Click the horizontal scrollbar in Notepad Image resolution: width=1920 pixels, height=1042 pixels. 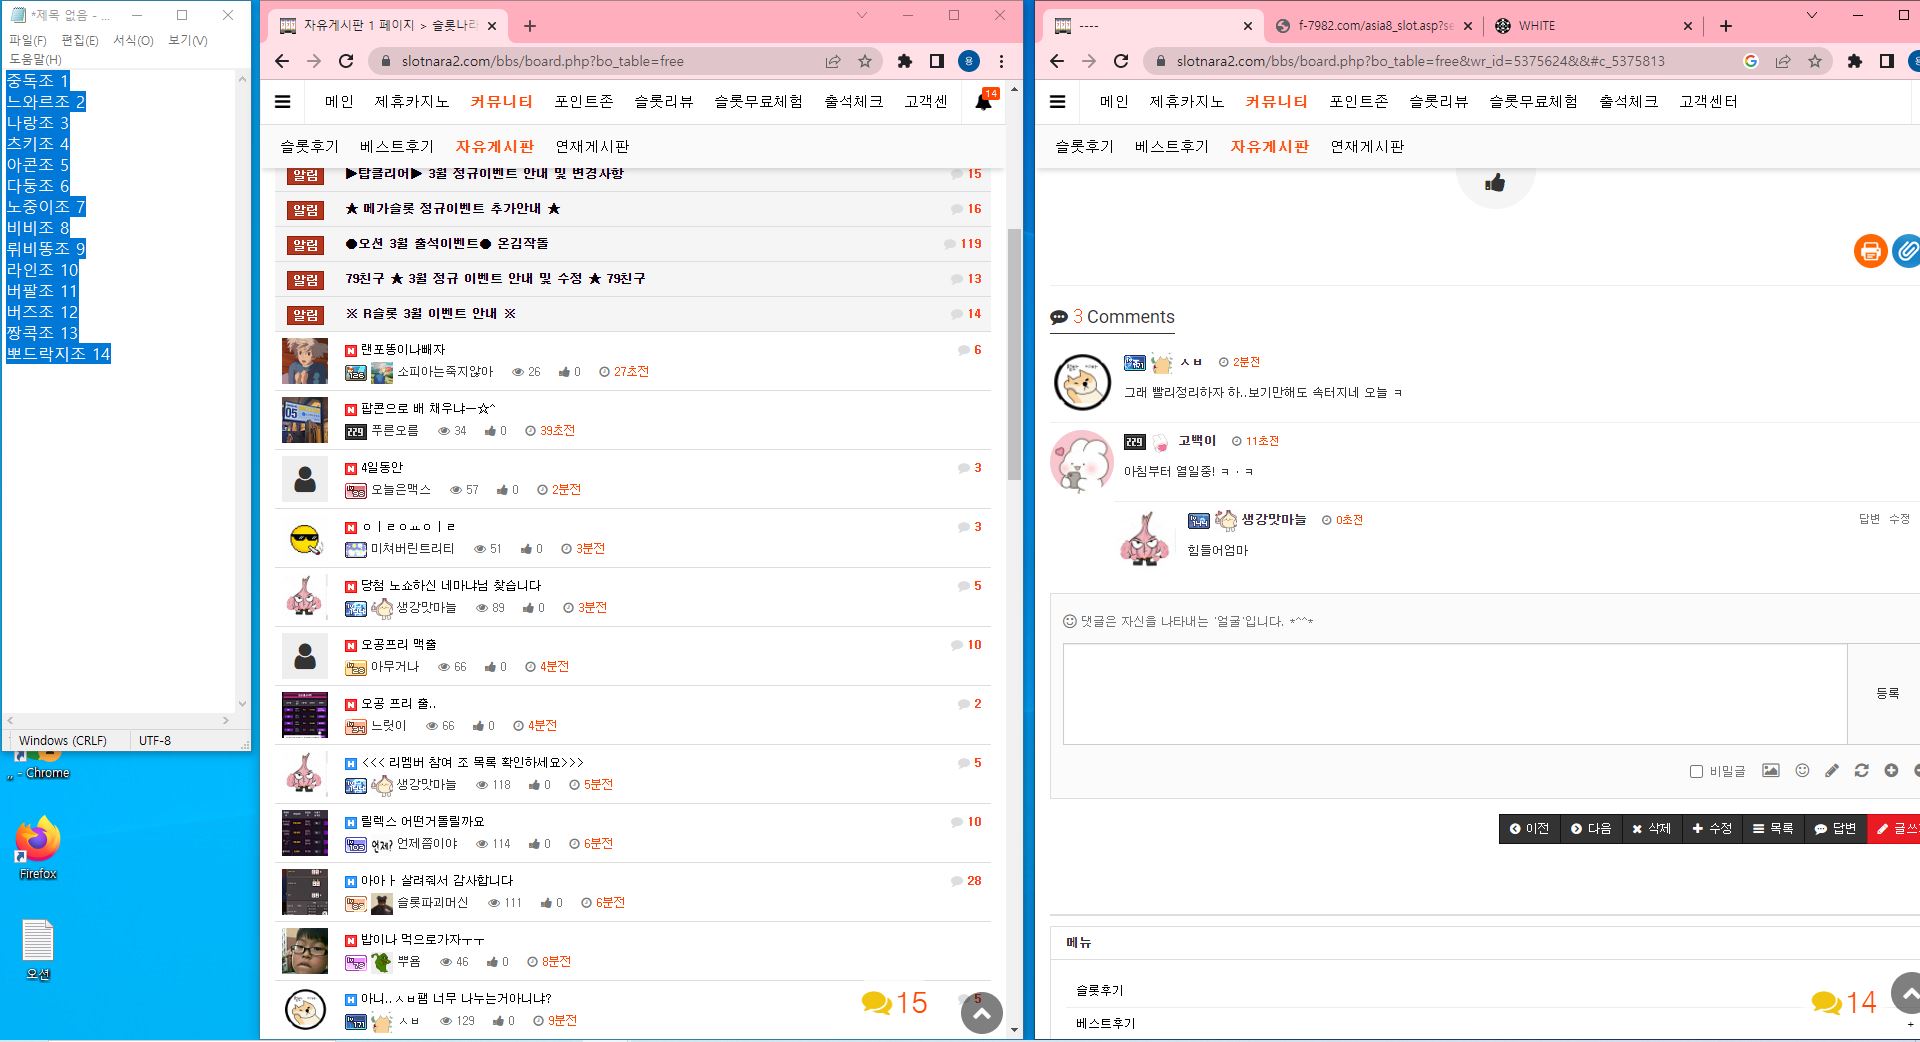coord(118,720)
